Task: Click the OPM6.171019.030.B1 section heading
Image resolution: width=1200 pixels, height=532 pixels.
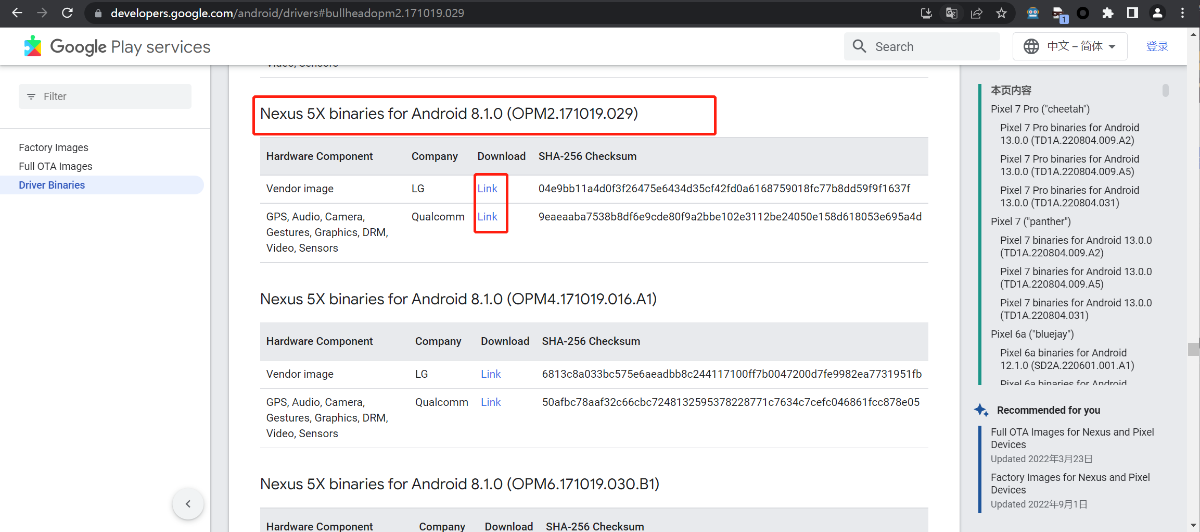Action: (460, 484)
